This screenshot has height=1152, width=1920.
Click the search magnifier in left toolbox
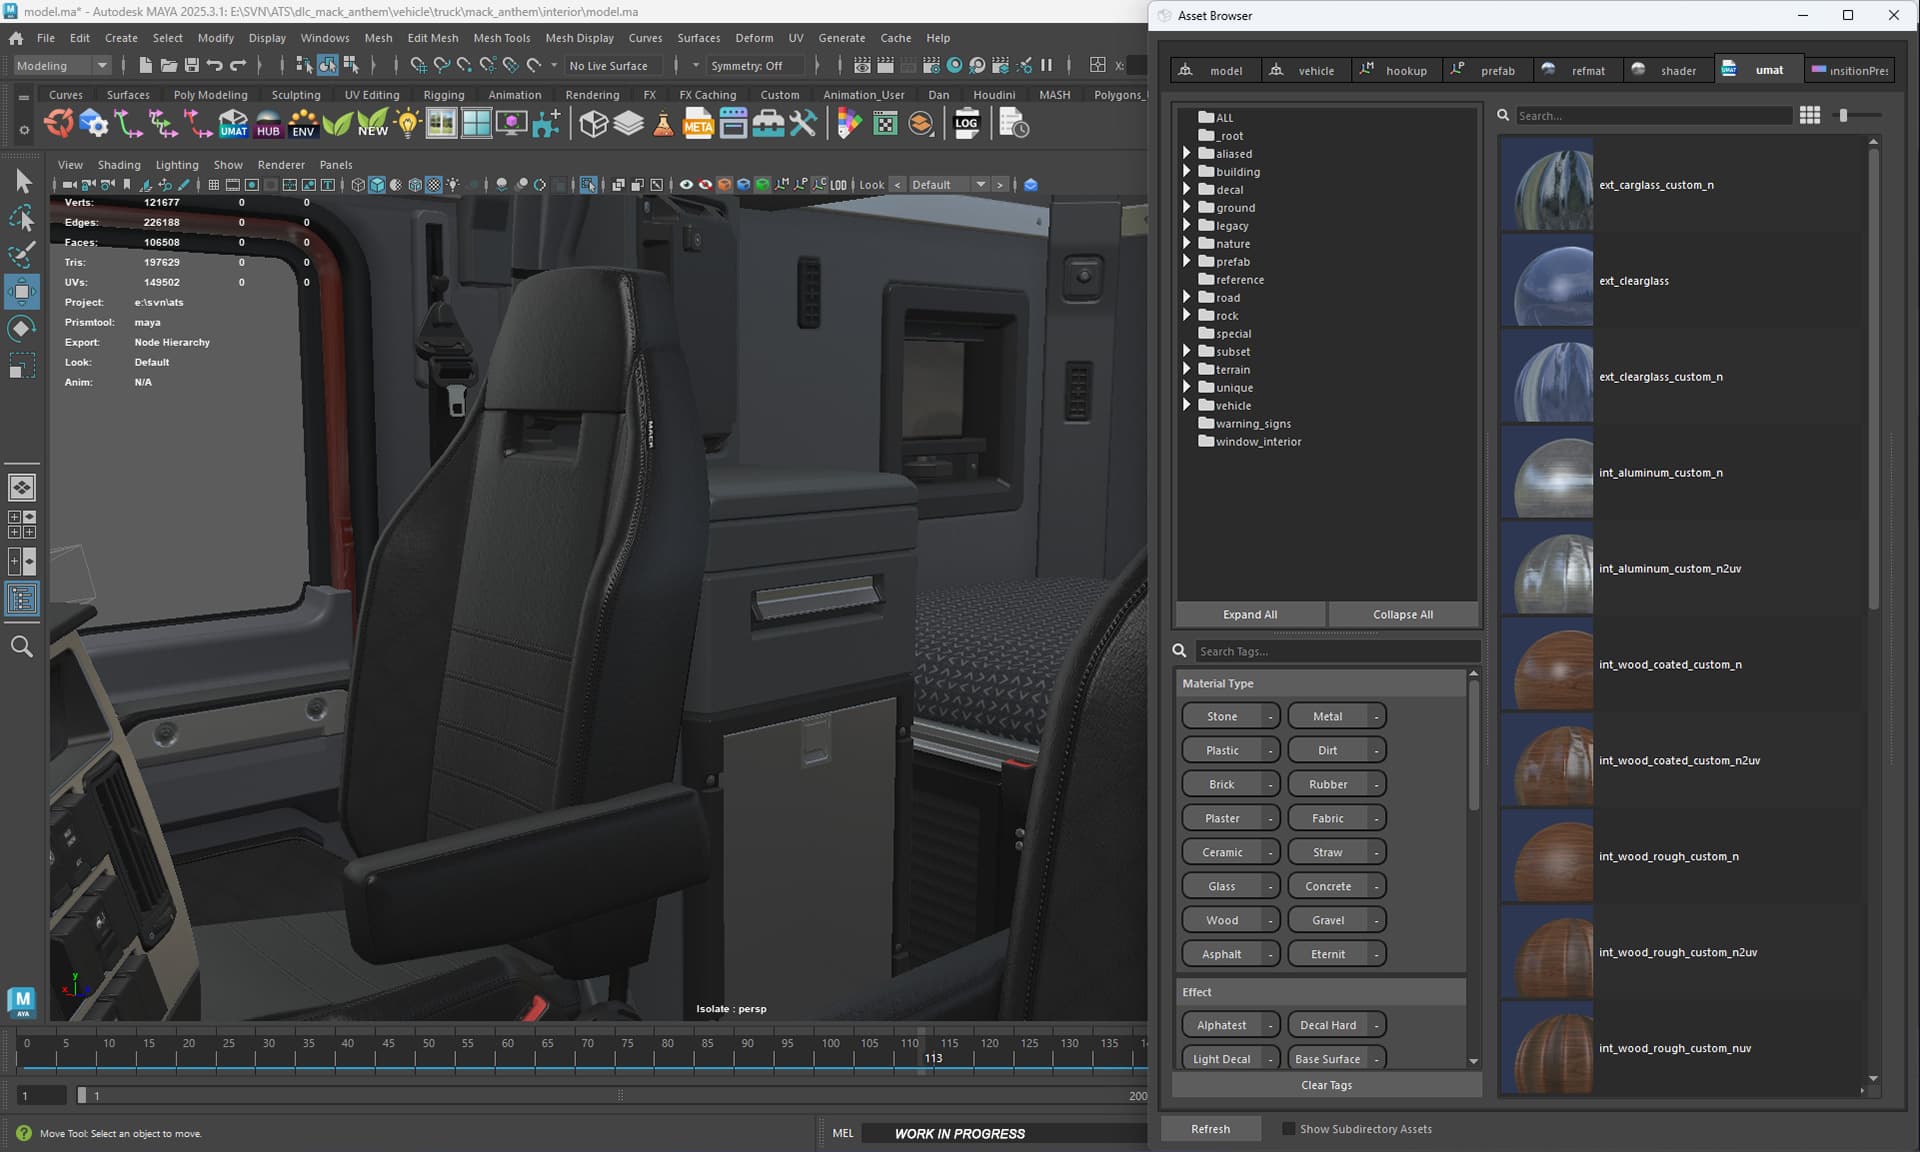pyautogui.click(x=21, y=647)
